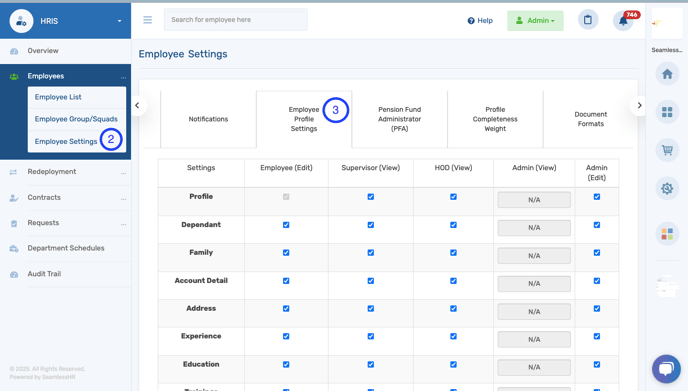Select the Employee Profile Settings tab
Screen dimensions: 688x391
coord(304,119)
